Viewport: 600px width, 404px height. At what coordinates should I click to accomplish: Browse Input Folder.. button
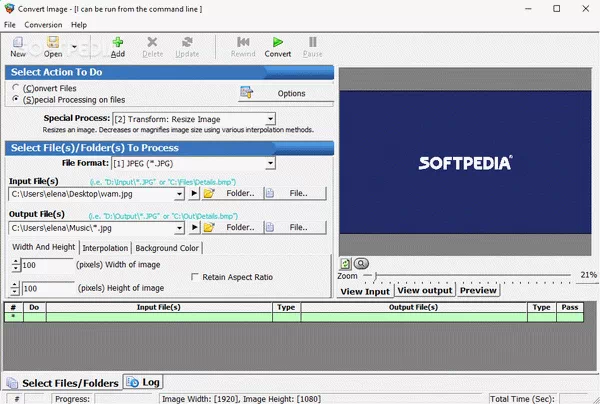tap(232, 194)
